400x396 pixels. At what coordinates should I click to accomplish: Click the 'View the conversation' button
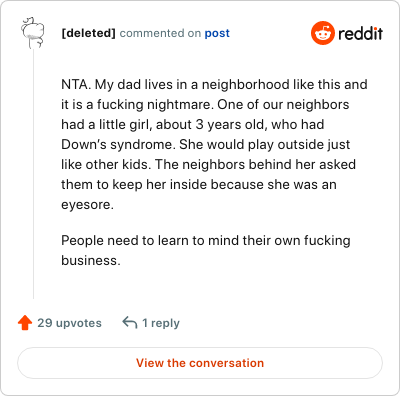pos(200,363)
